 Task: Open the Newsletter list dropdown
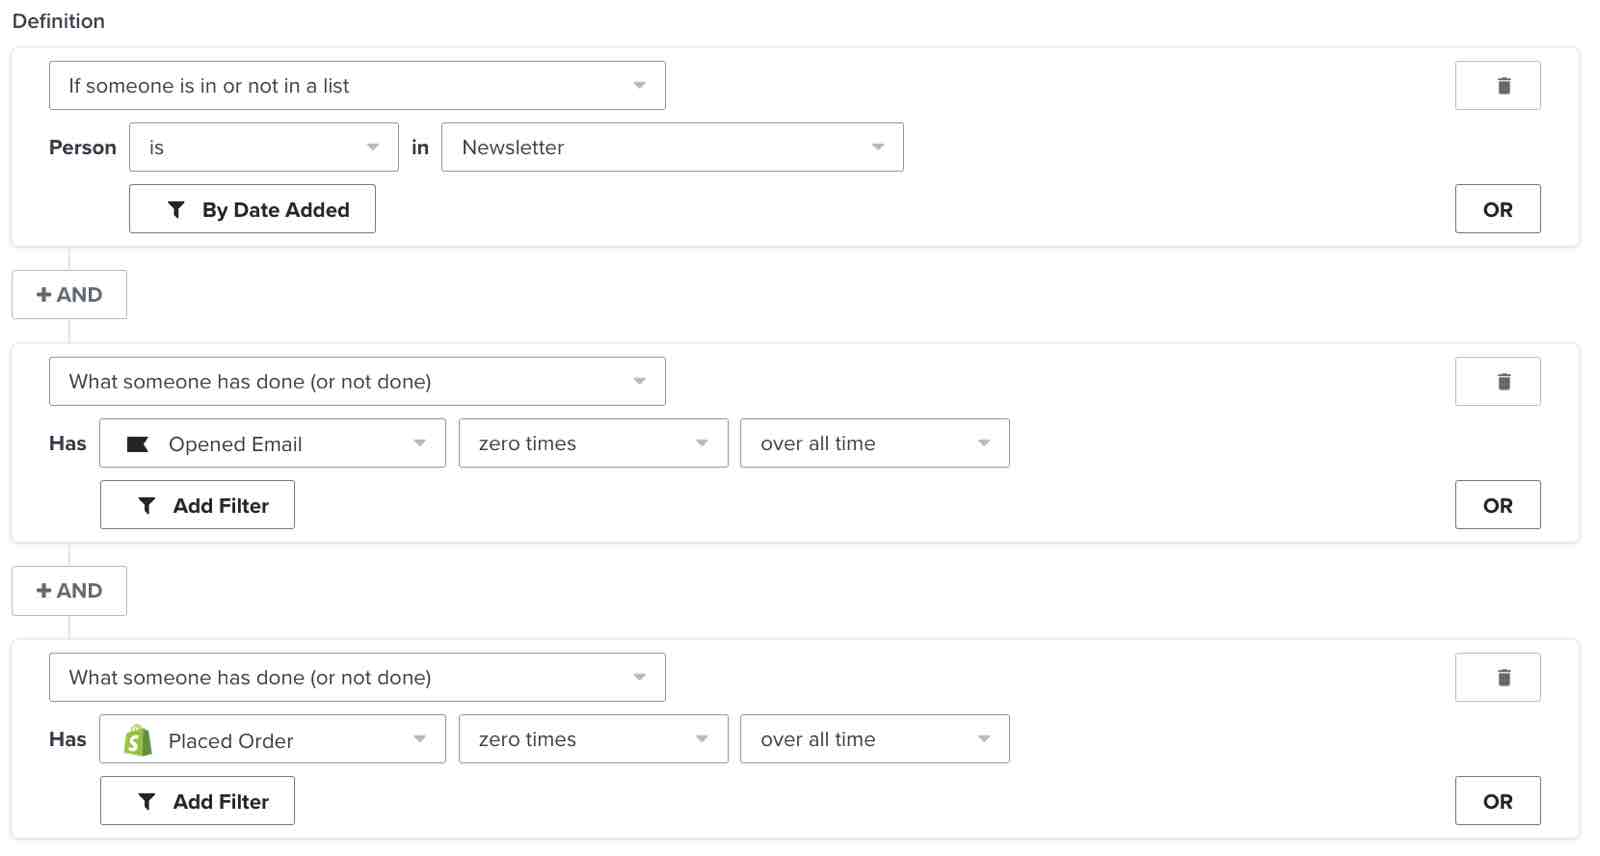pos(672,148)
